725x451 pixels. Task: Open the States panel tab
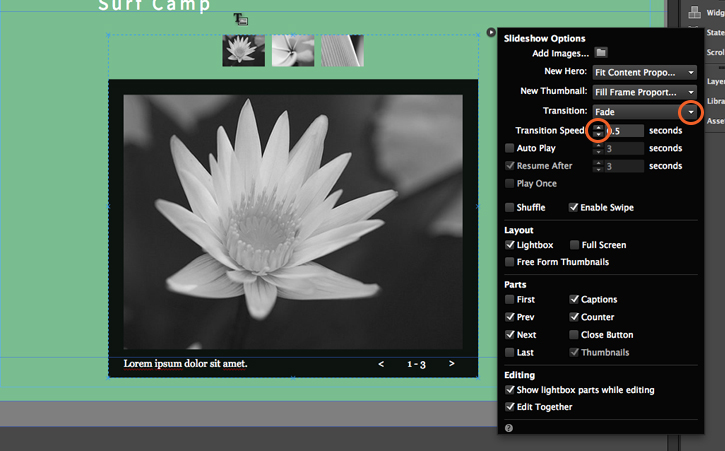pyautogui.click(x=715, y=32)
